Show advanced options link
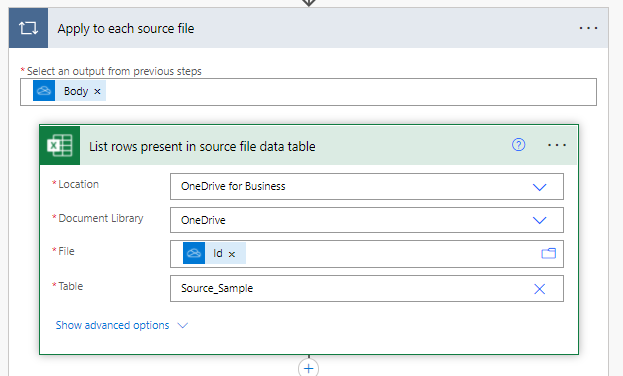The width and height of the screenshot is (623, 376). click(121, 325)
